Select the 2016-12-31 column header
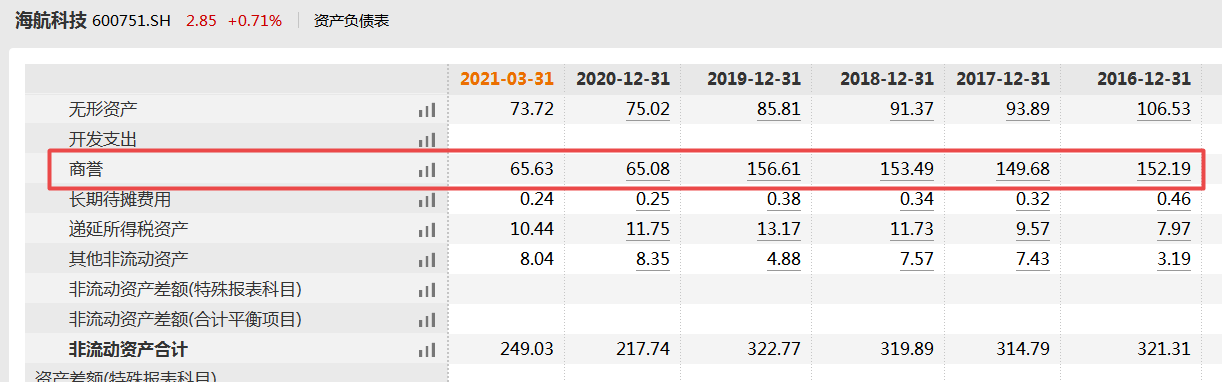Image resolution: width=1222 pixels, height=382 pixels. point(1144,78)
